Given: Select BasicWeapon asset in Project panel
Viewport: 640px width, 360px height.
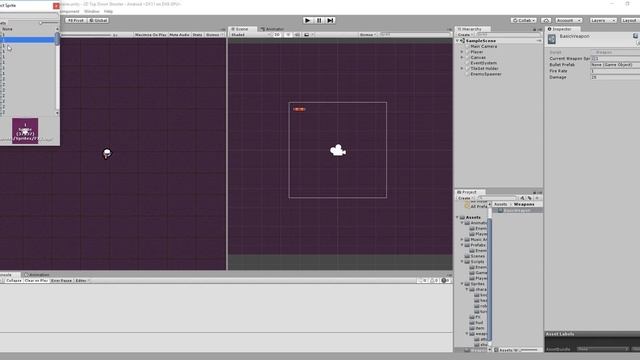Looking at the screenshot, I should (x=517, y=210).
